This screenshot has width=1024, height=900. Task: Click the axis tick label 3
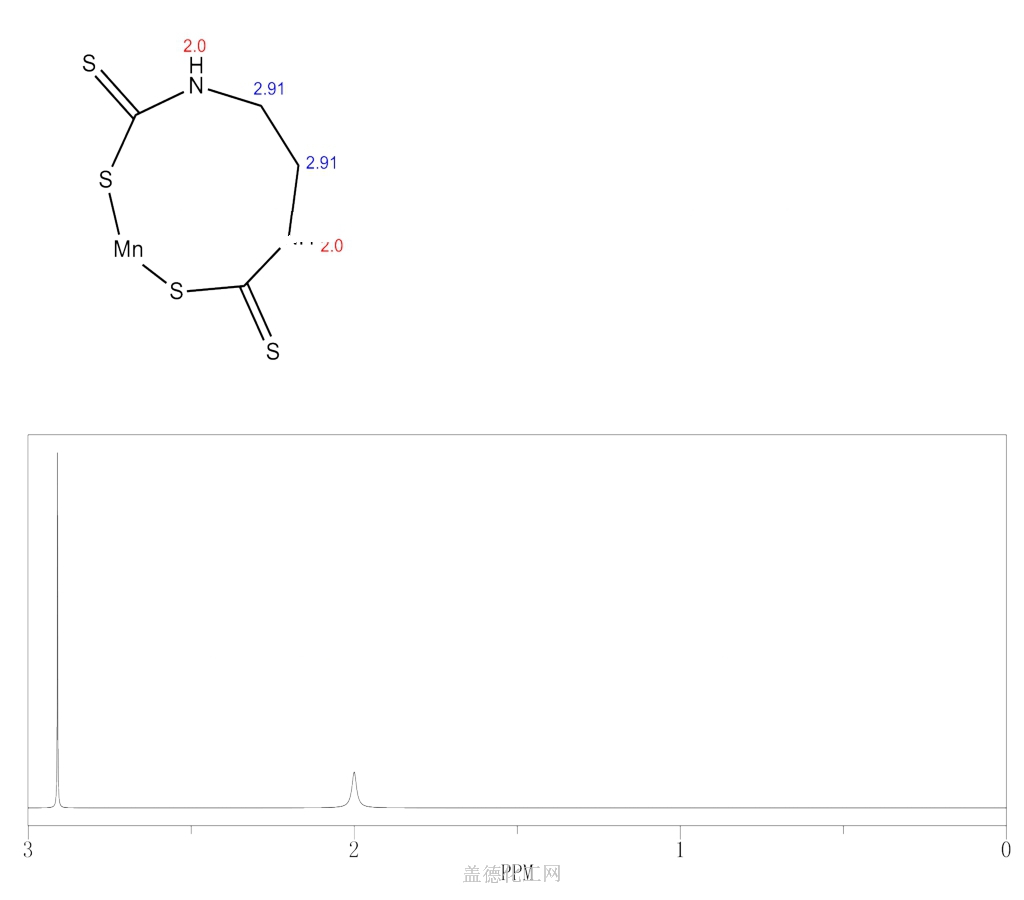27,850
